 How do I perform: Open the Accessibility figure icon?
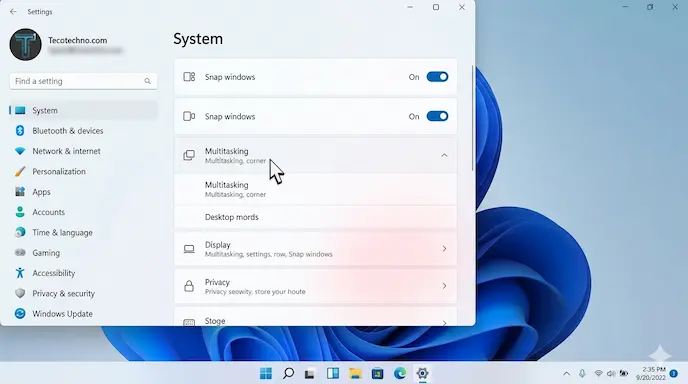[x=20, y=273]
